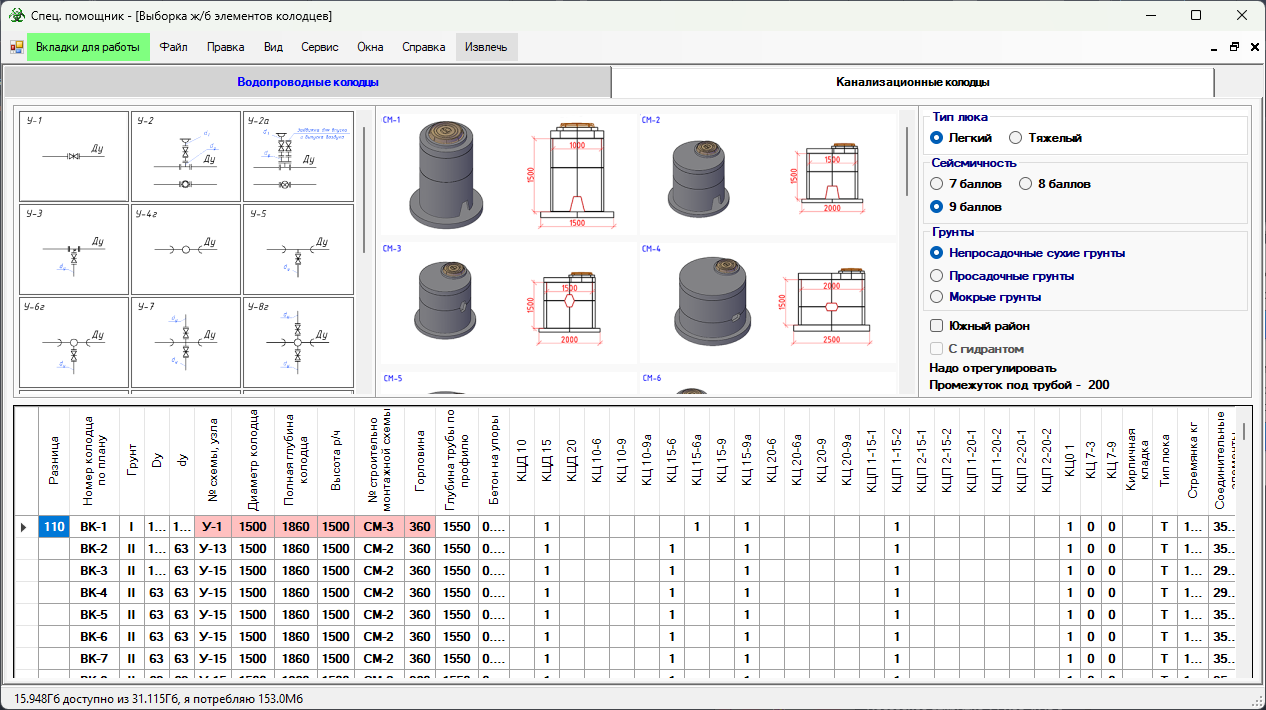This screenshot has width=1266, height=710.
Task: Open the Вкладки для работы dropdown
Action: click(88, 47)
